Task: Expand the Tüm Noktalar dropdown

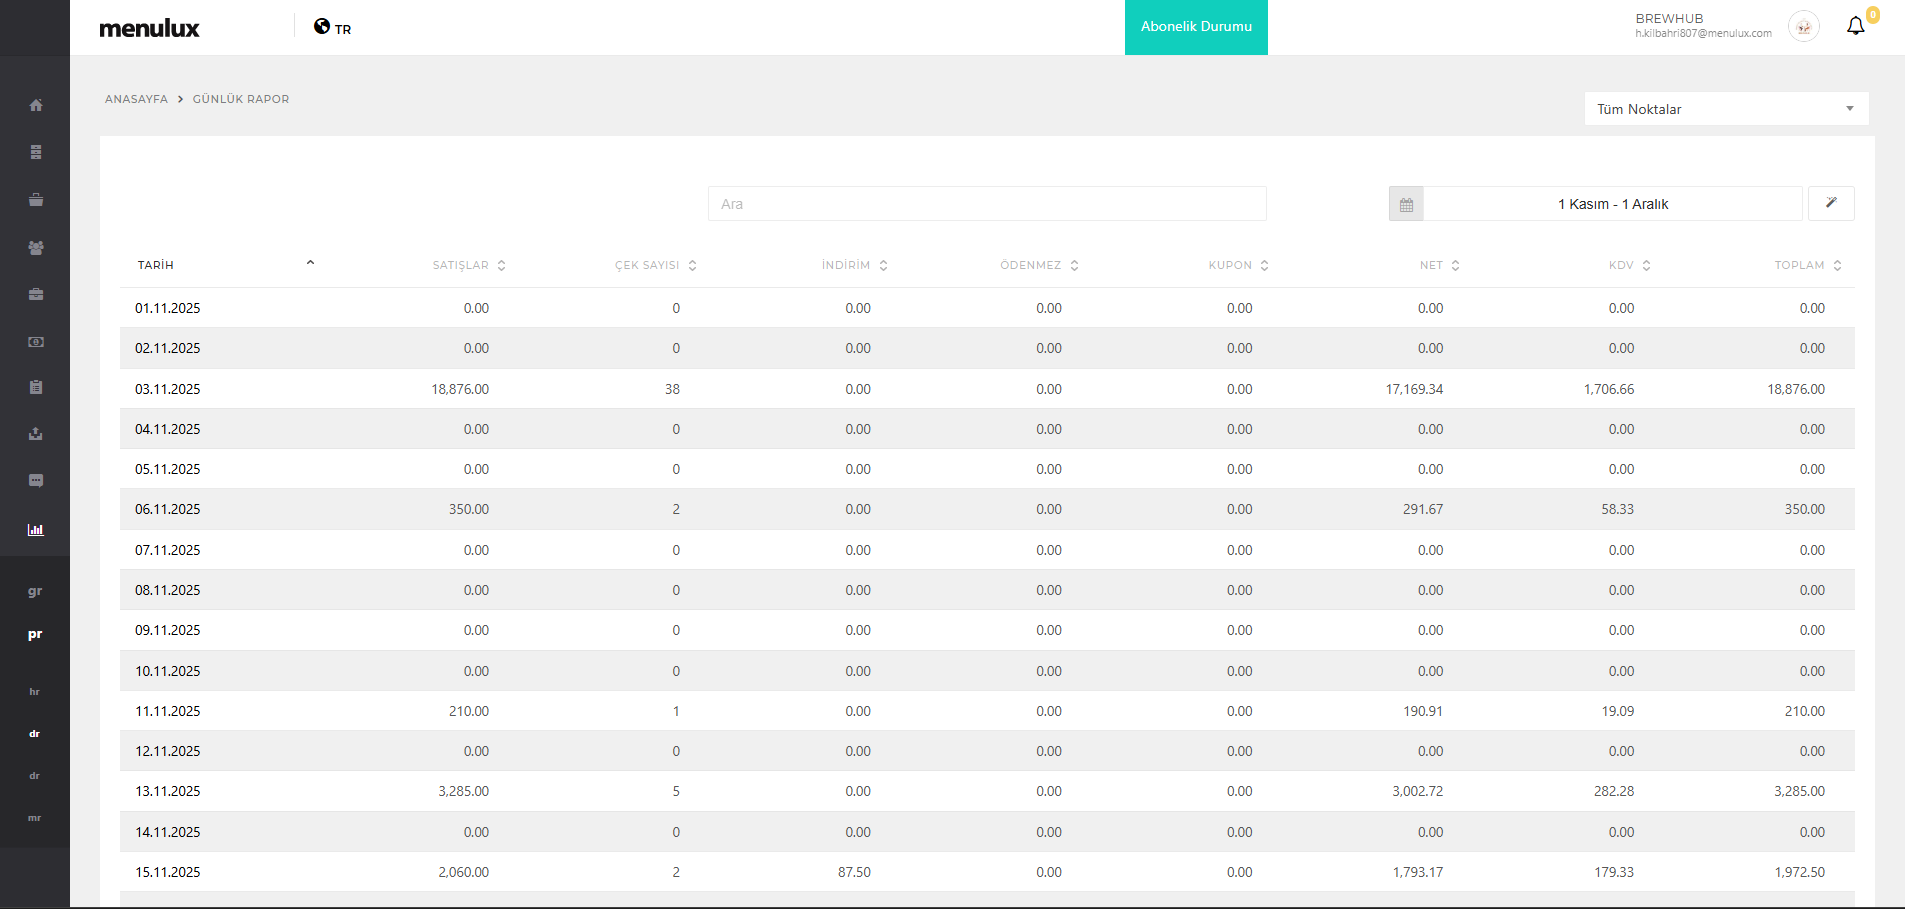Action: point(1726,109)
